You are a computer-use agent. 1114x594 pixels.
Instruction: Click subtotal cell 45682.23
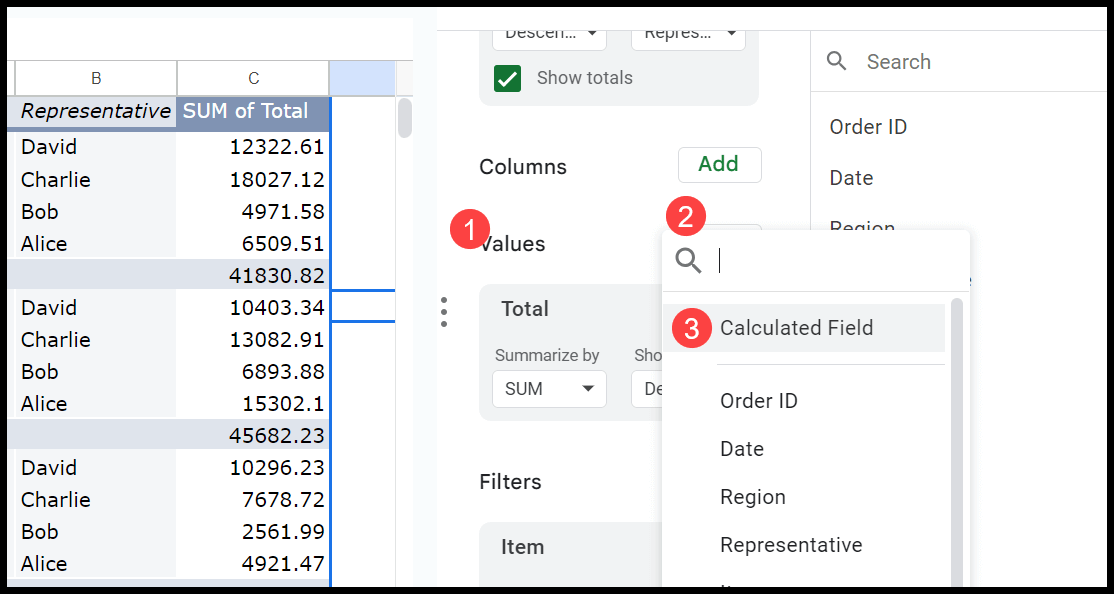point(254,435)
